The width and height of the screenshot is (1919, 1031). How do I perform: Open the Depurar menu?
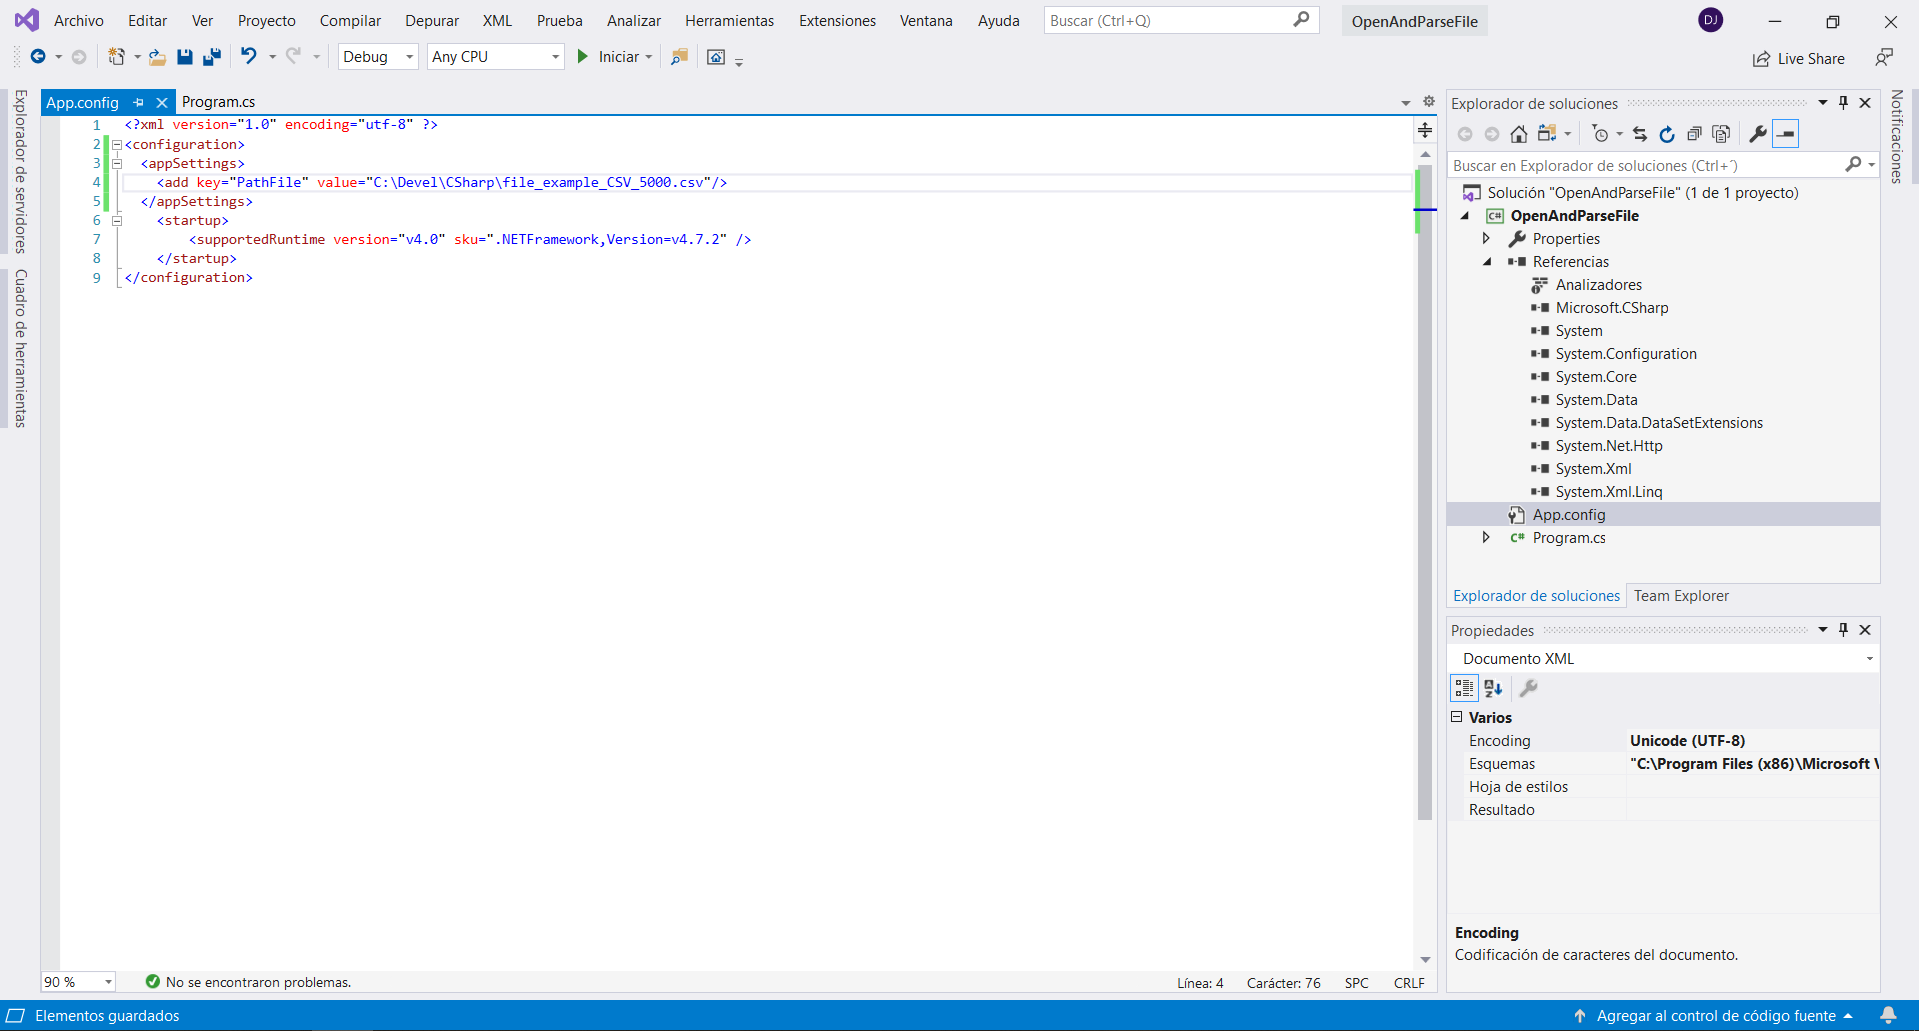pyautogui.click(x=431, y=21)
